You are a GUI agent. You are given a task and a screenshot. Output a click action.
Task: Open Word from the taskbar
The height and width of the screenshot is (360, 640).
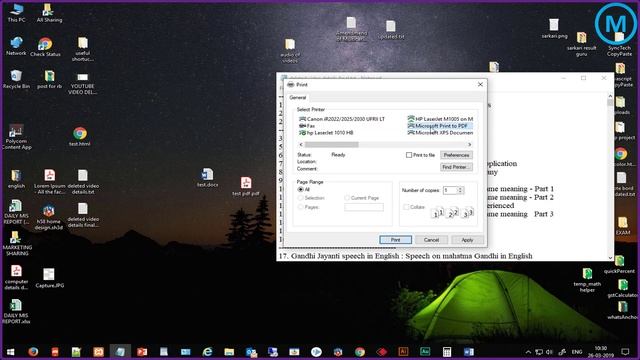[x=469, y=352]
